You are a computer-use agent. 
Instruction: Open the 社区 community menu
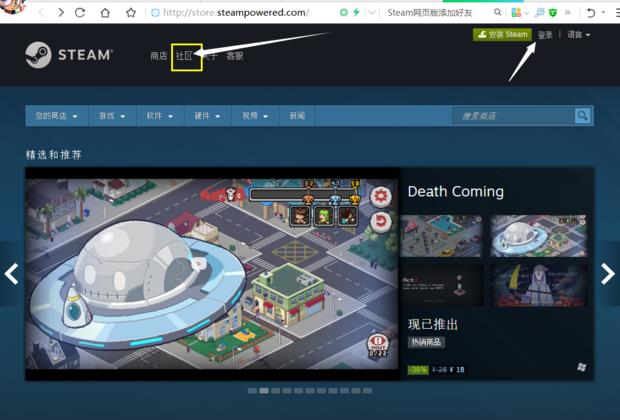[184, 56]
